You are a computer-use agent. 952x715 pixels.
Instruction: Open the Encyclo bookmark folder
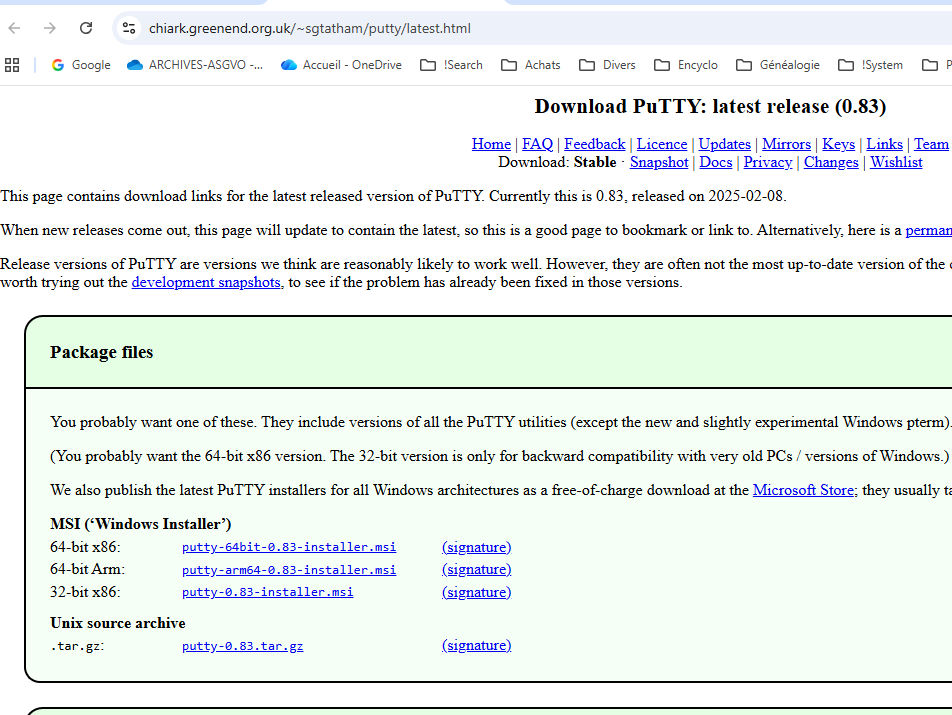685,65
